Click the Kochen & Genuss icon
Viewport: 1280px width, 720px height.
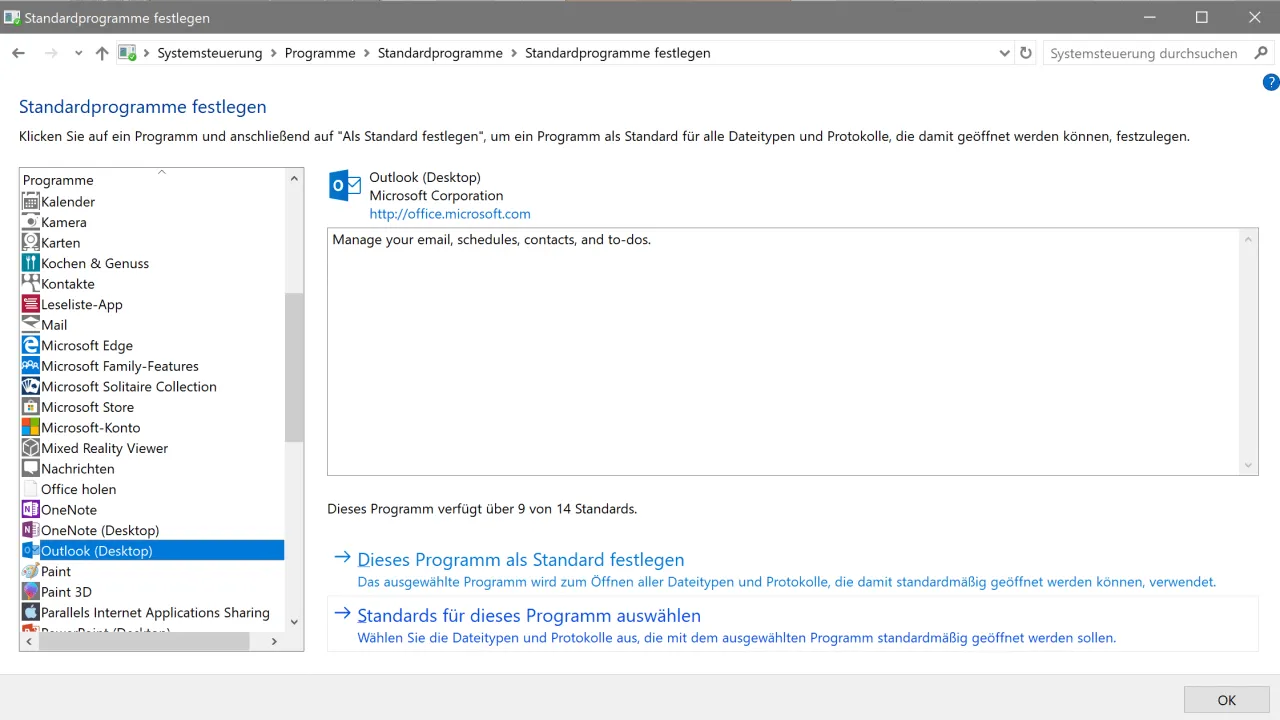point(30,263)
